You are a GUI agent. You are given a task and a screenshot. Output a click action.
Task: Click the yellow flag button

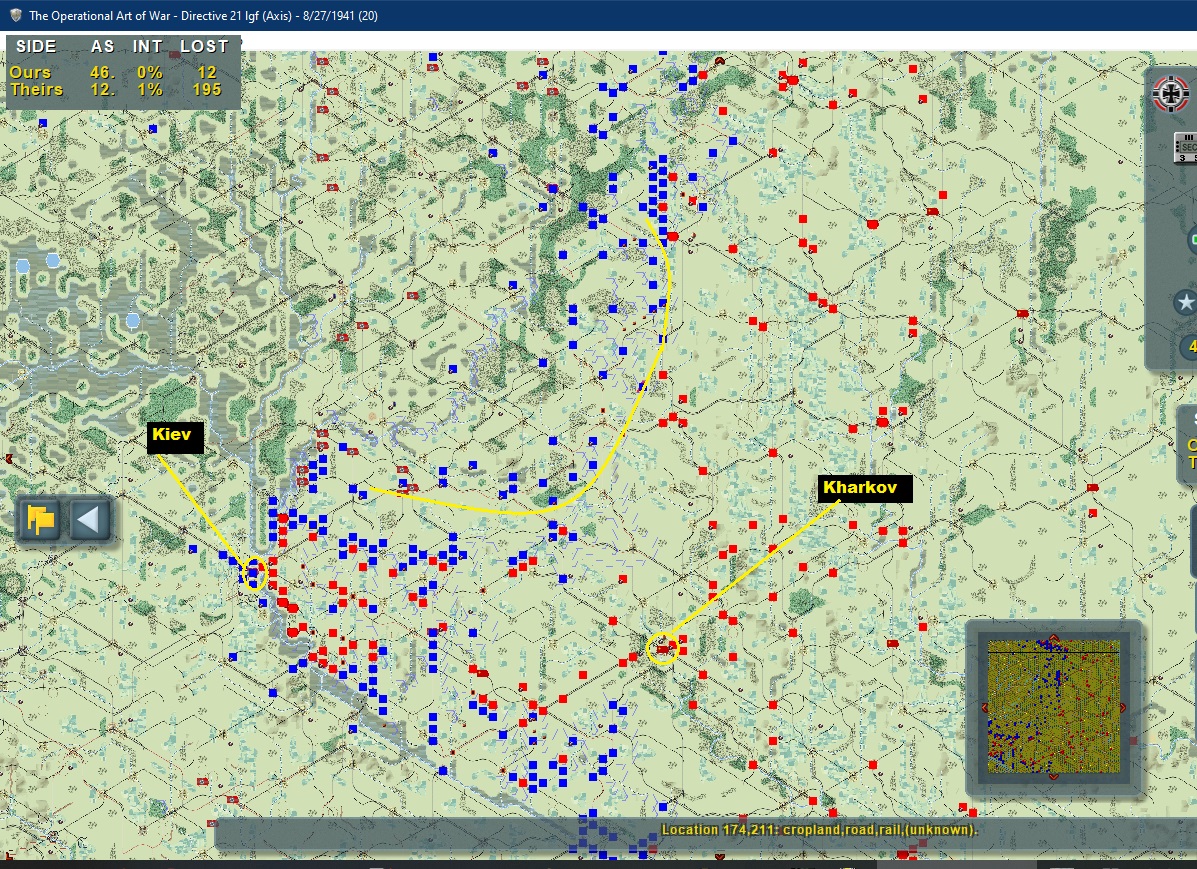coord(40,520)
